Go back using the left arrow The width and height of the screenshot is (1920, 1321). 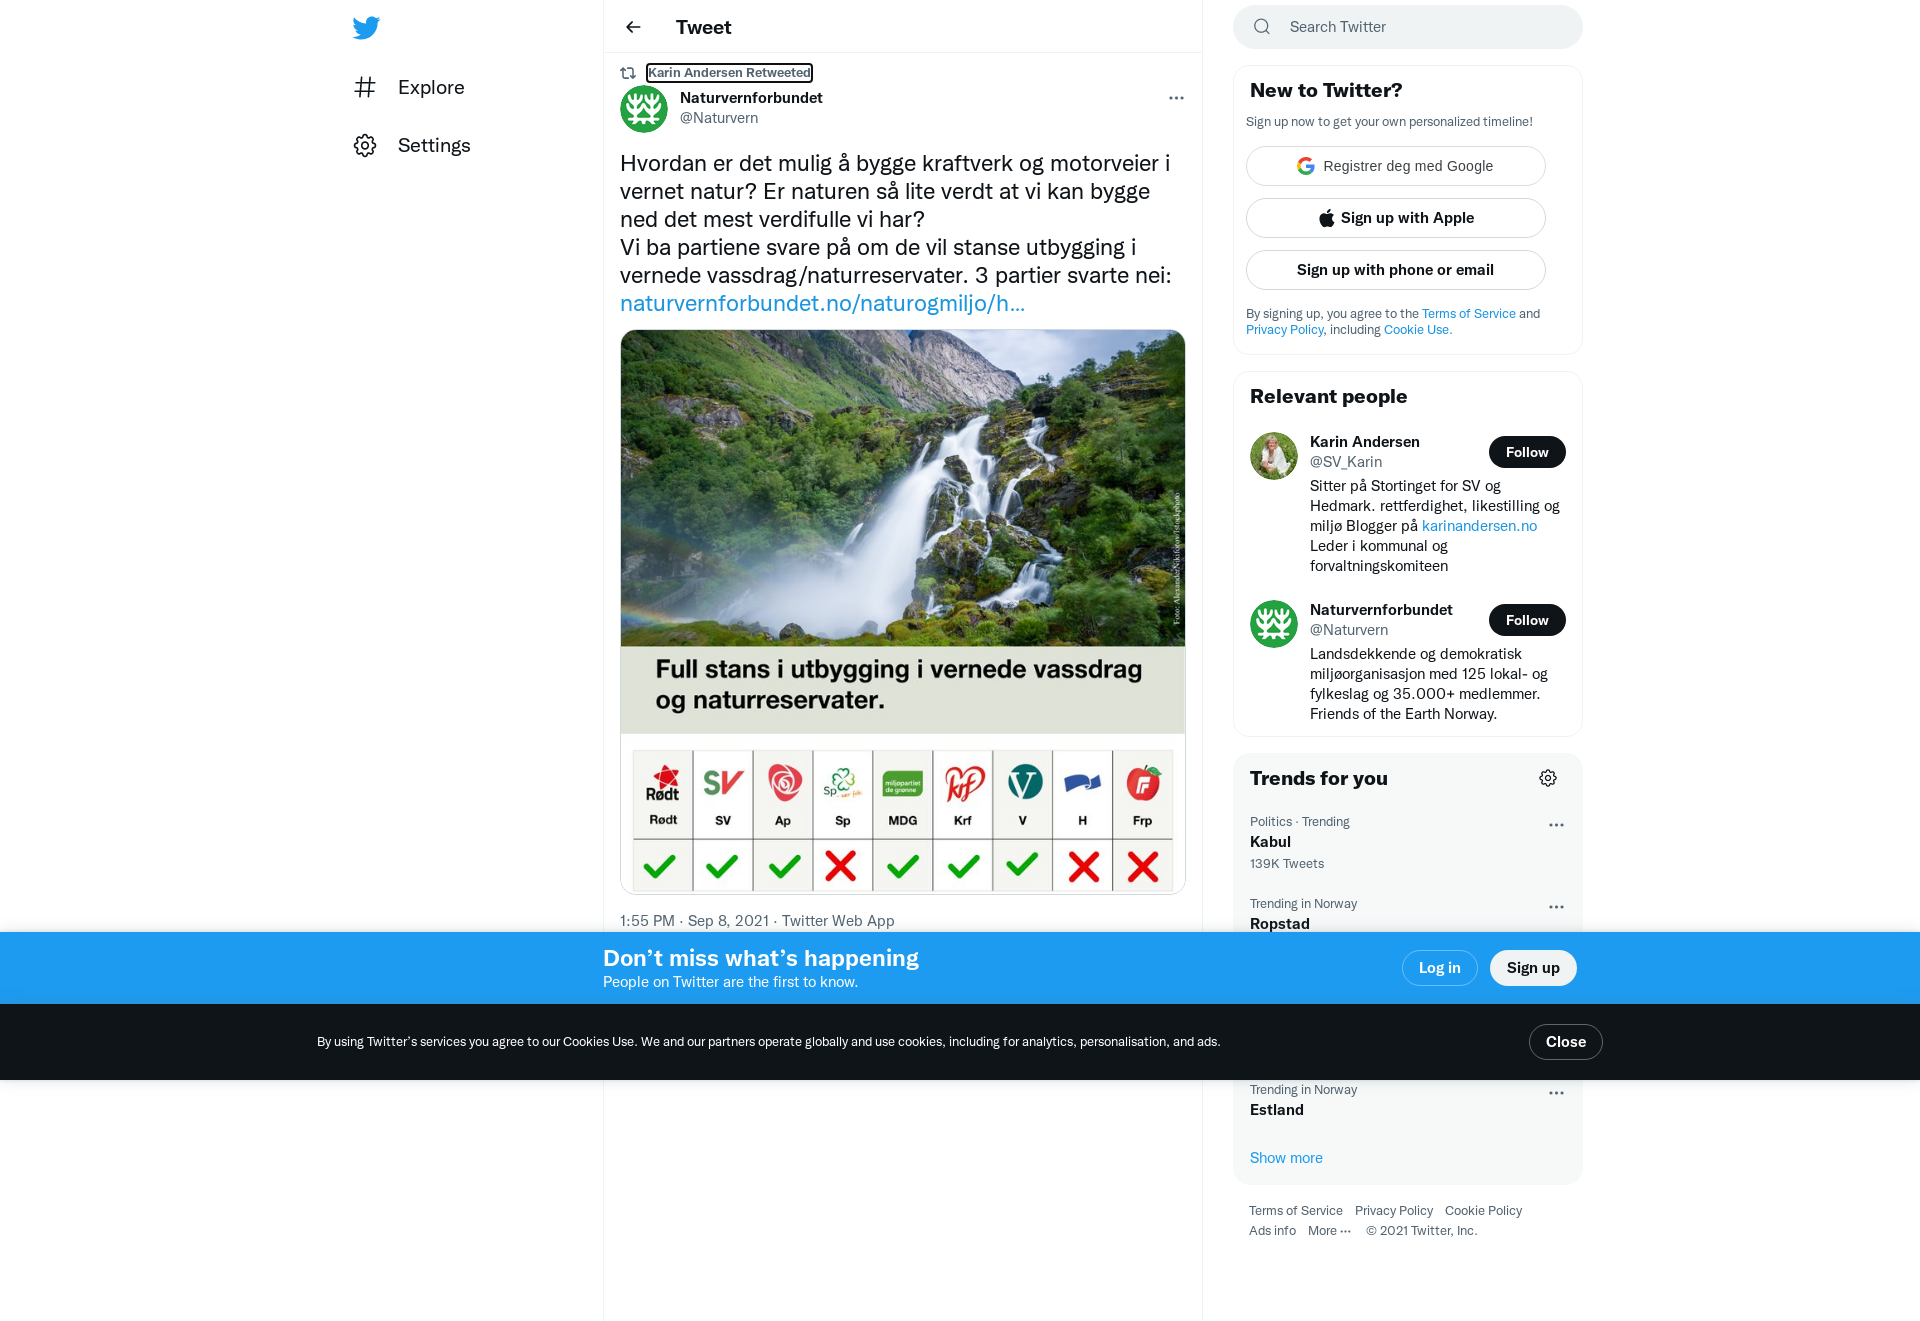tap(633, 27)
